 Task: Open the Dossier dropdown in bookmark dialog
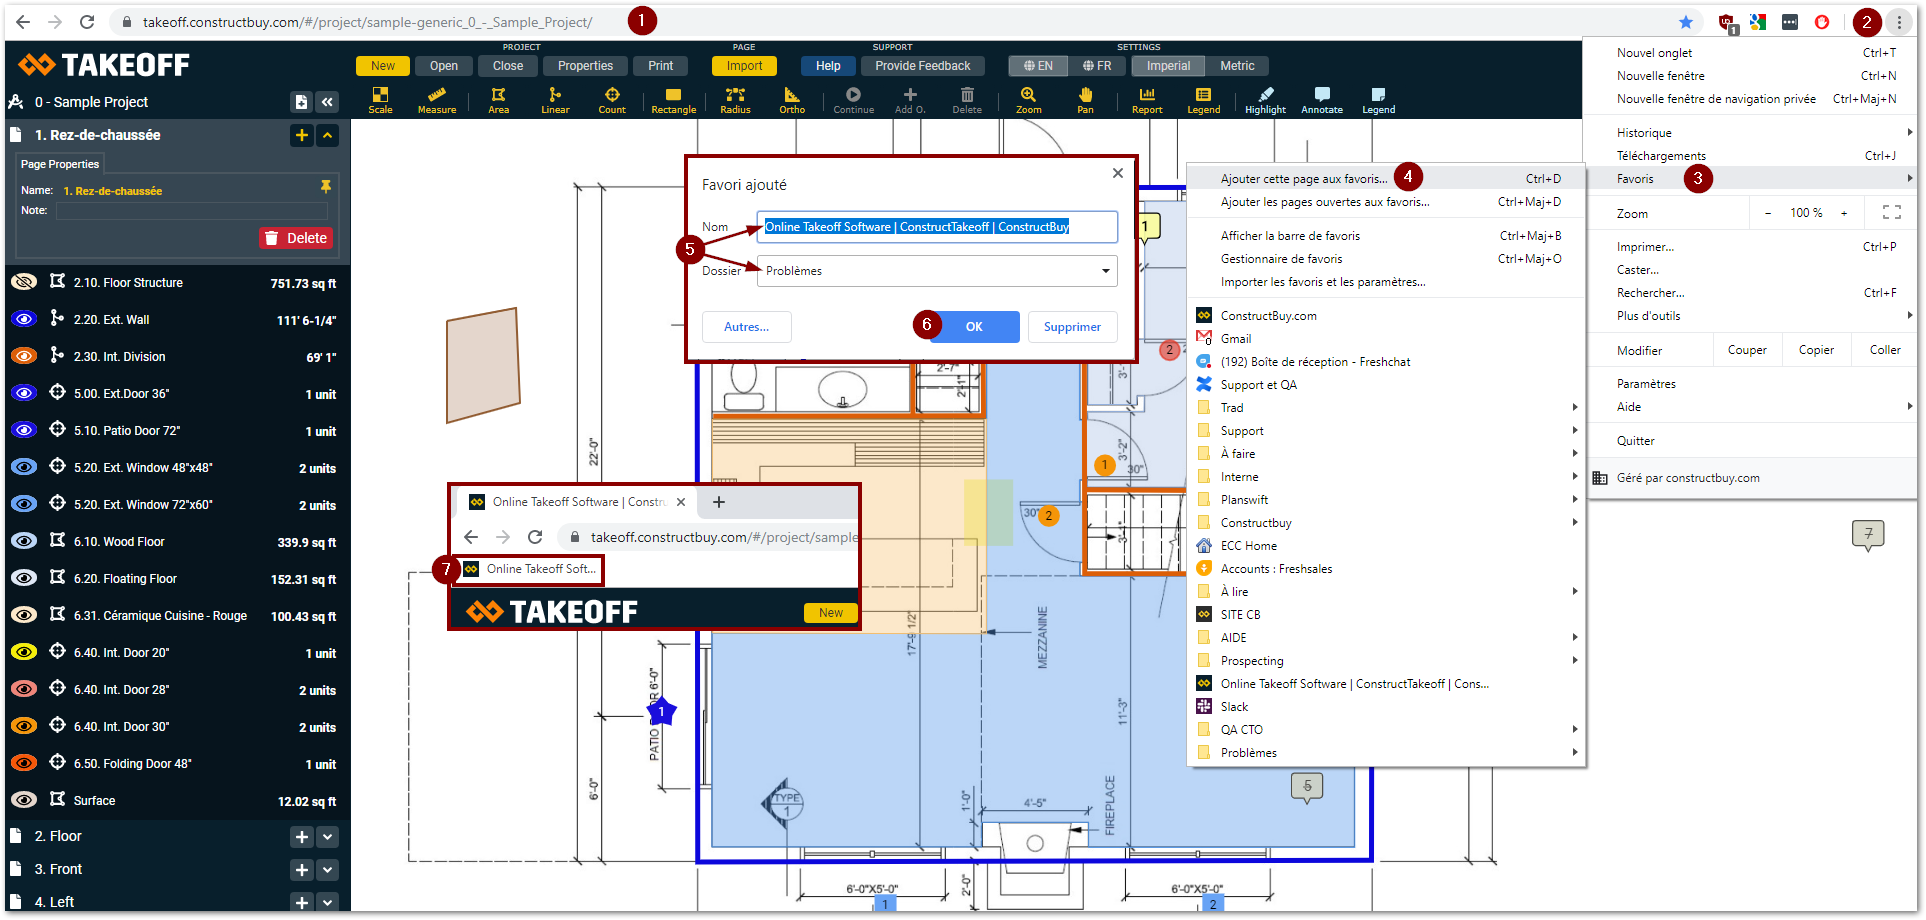coord(937,271)
